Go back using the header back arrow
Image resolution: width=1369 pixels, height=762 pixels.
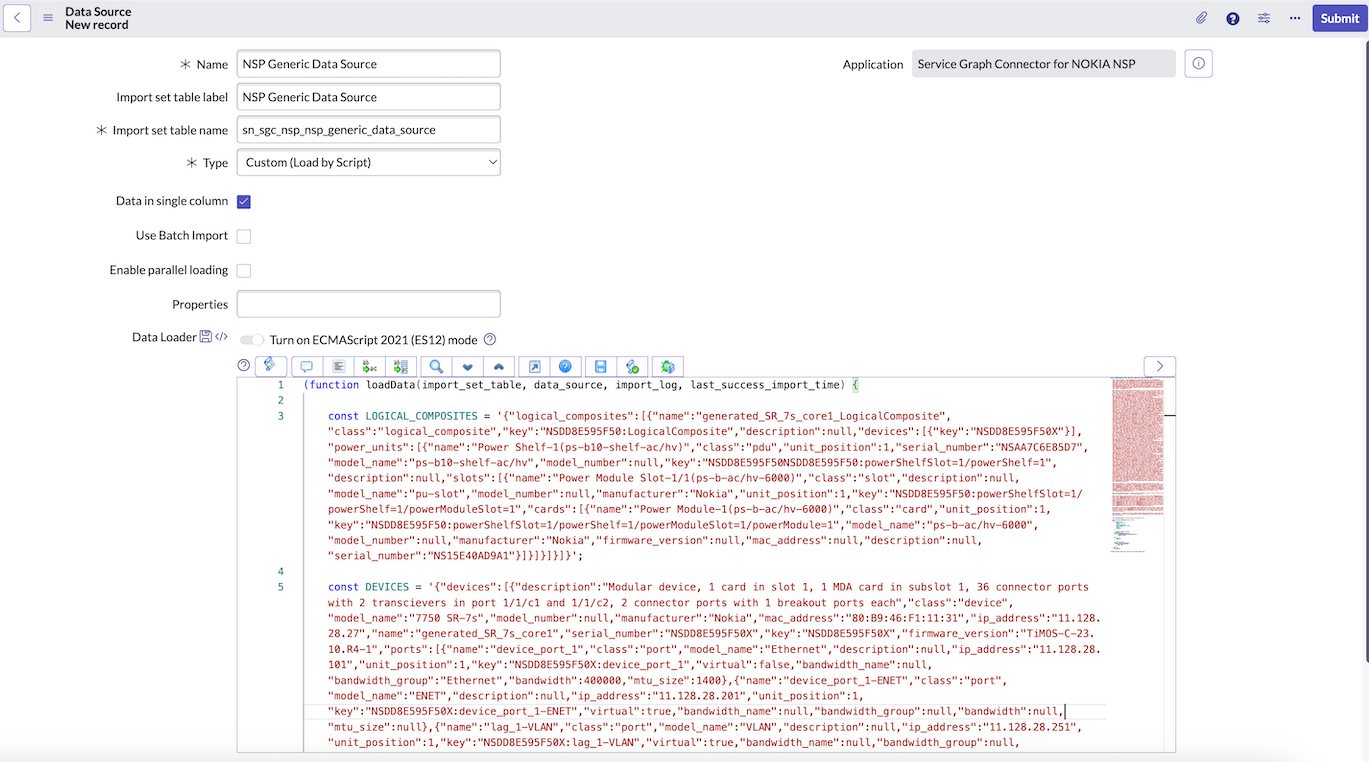tap(18, 18)
